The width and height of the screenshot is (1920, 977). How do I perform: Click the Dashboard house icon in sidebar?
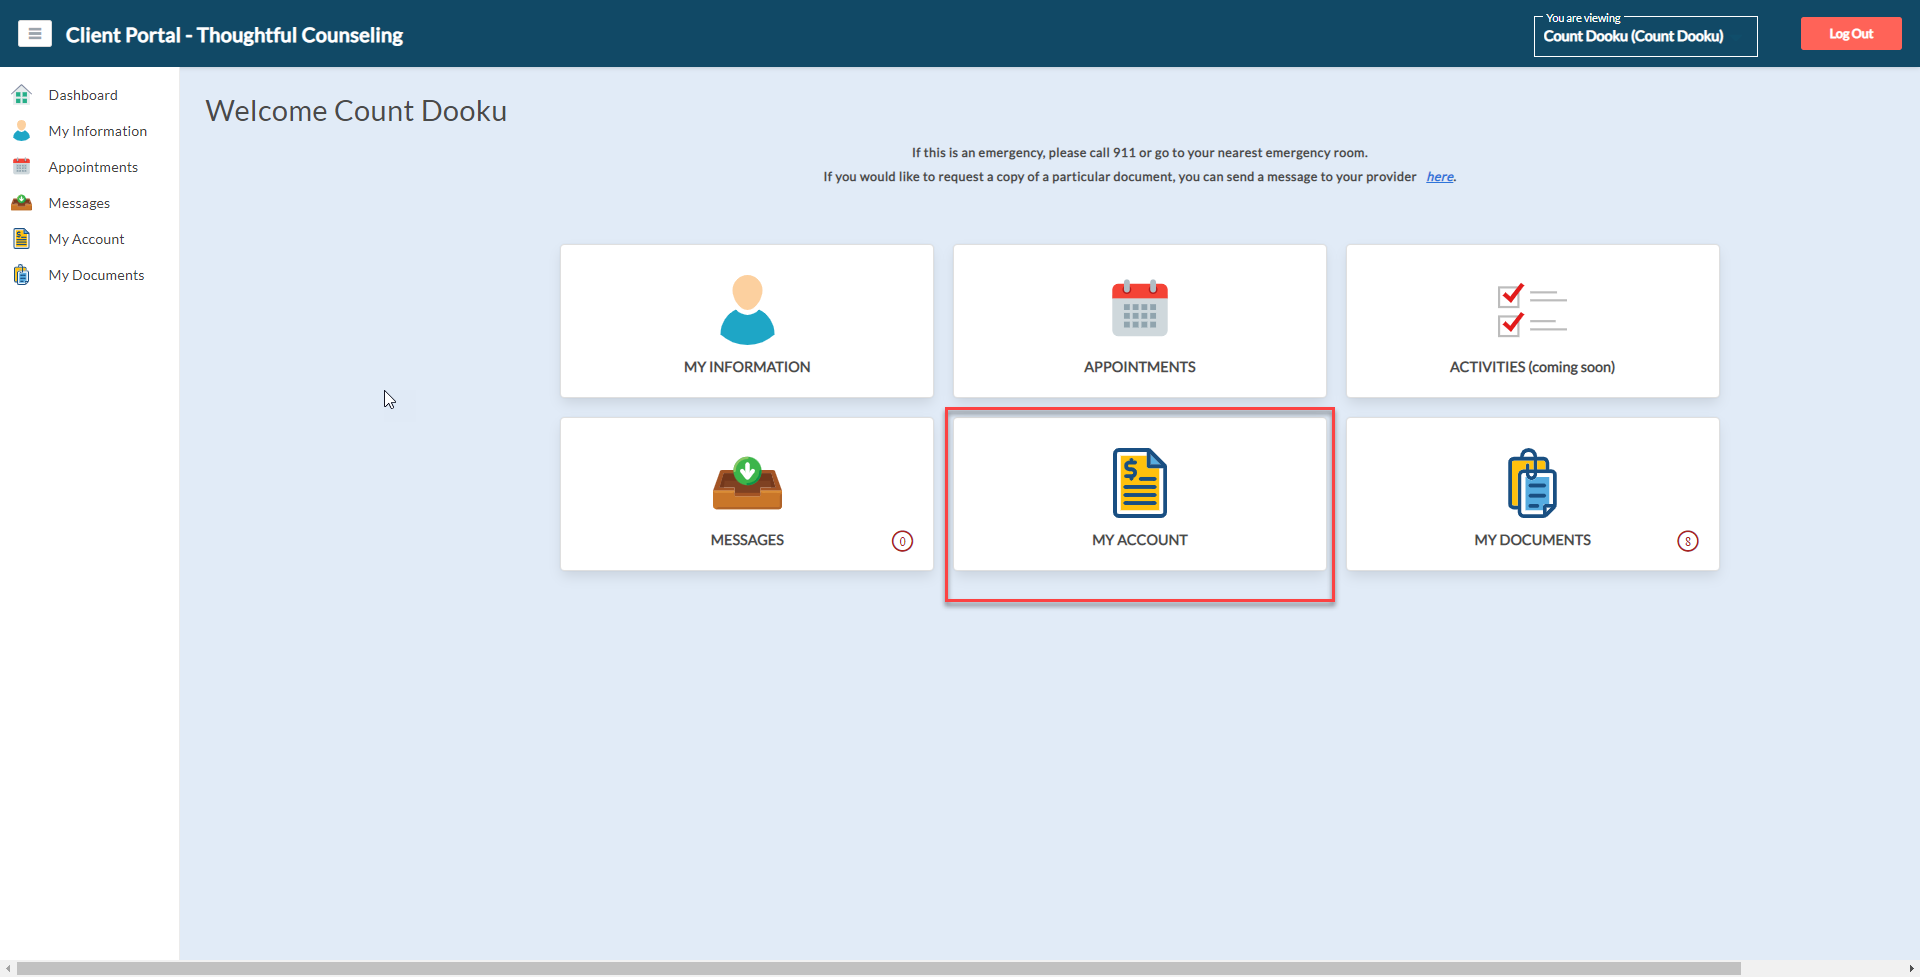[x=21, y=95]
